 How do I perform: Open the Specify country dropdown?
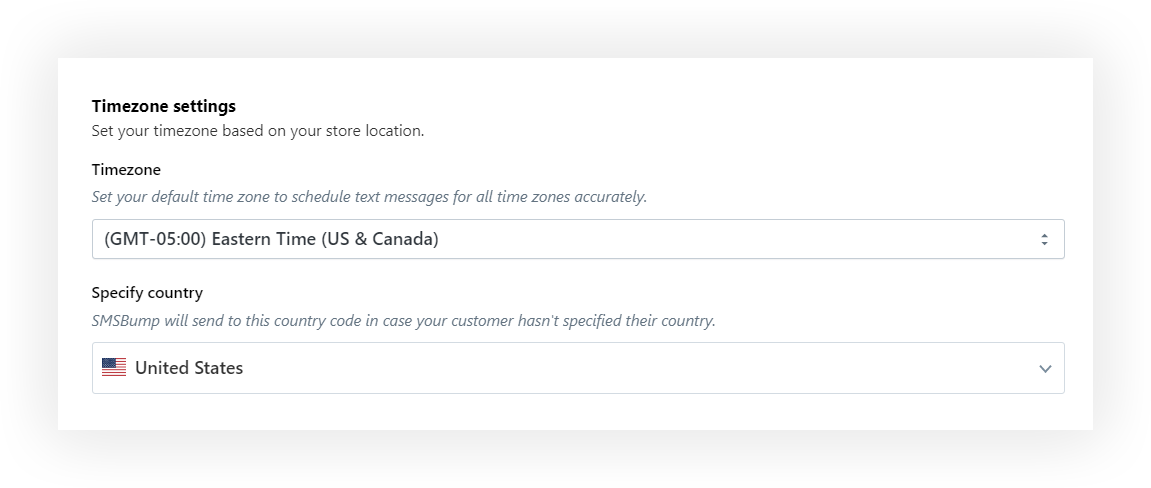point(578,368)
